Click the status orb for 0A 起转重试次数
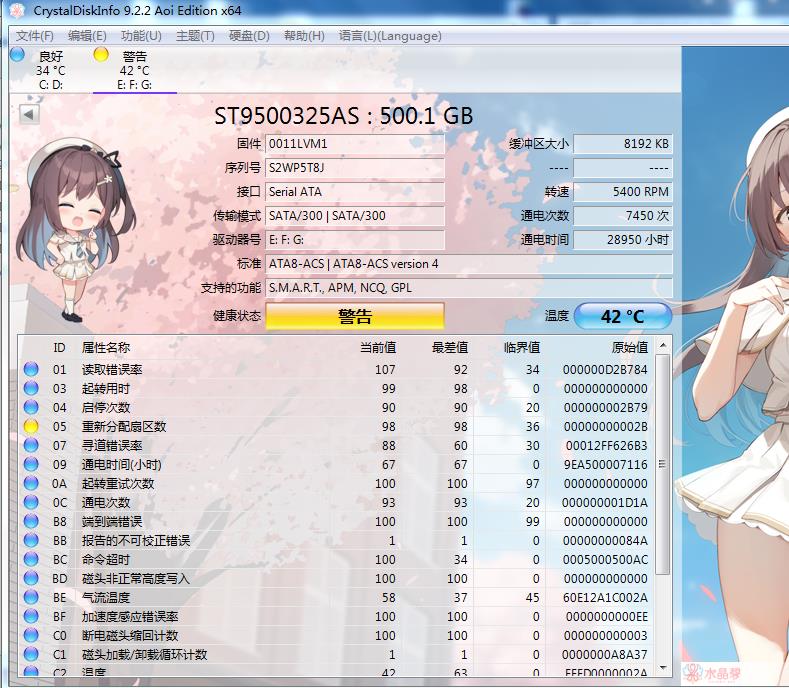 click(x=31, y=483)
